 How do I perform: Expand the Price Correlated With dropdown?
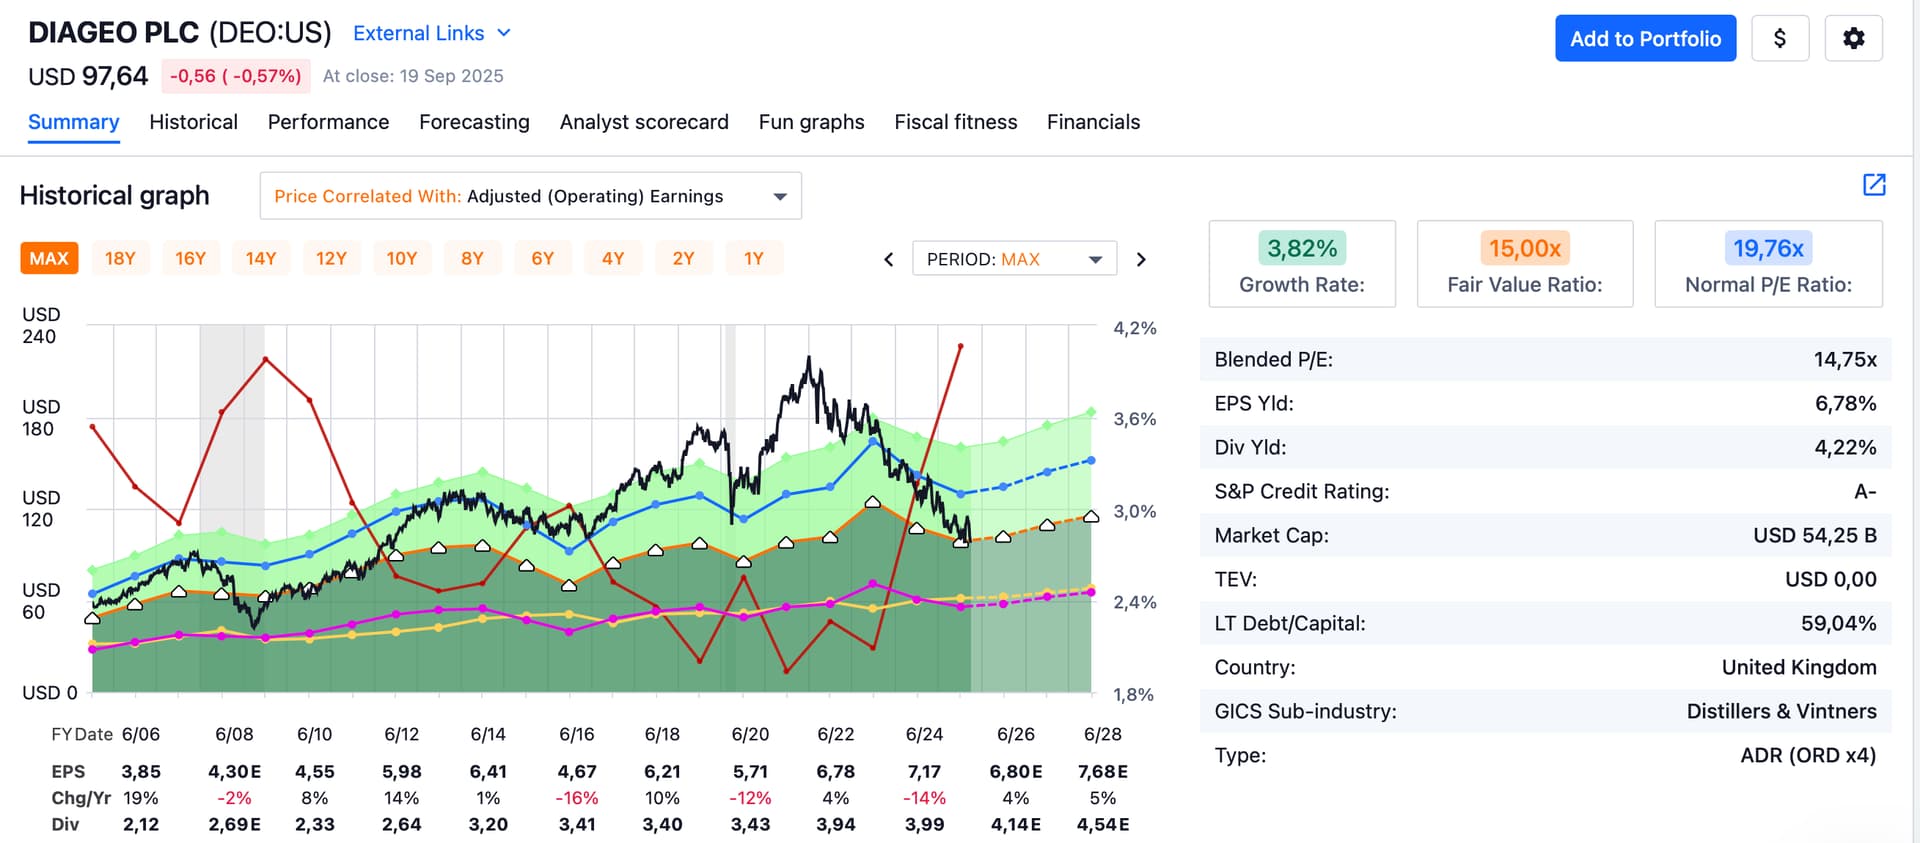click(530, 196)
